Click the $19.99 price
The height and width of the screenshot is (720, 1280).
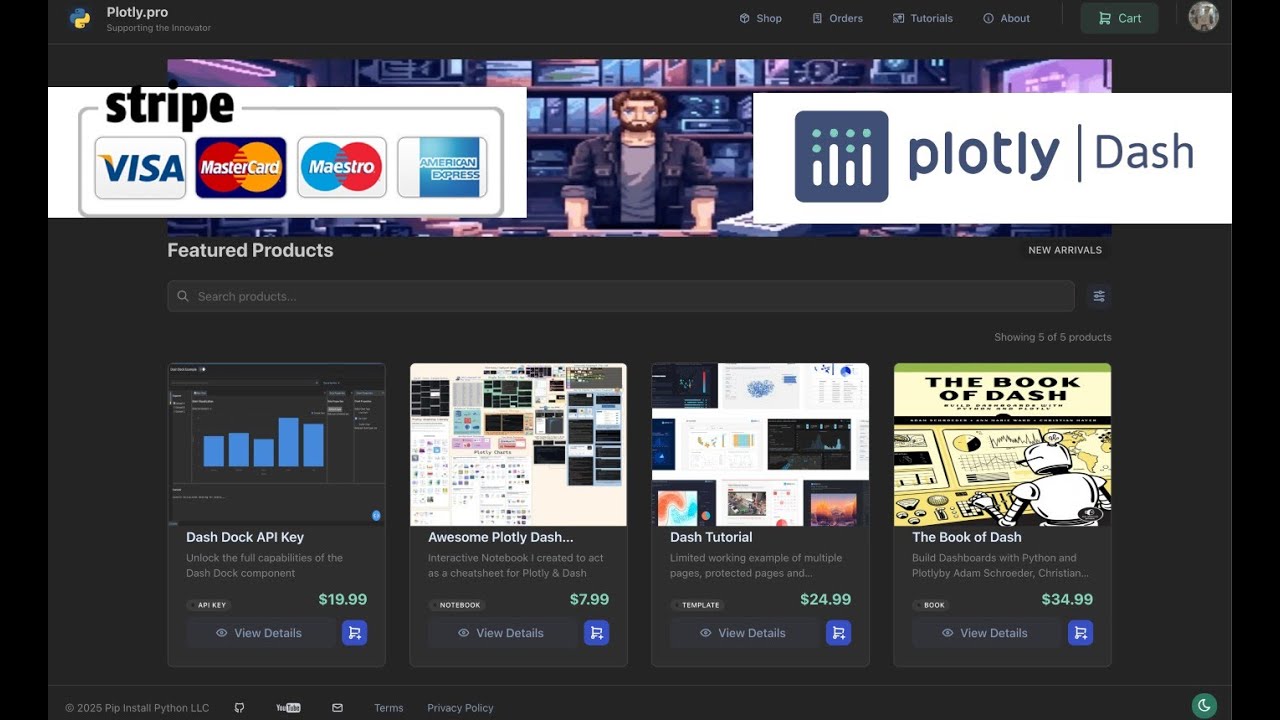click(343, 600)
